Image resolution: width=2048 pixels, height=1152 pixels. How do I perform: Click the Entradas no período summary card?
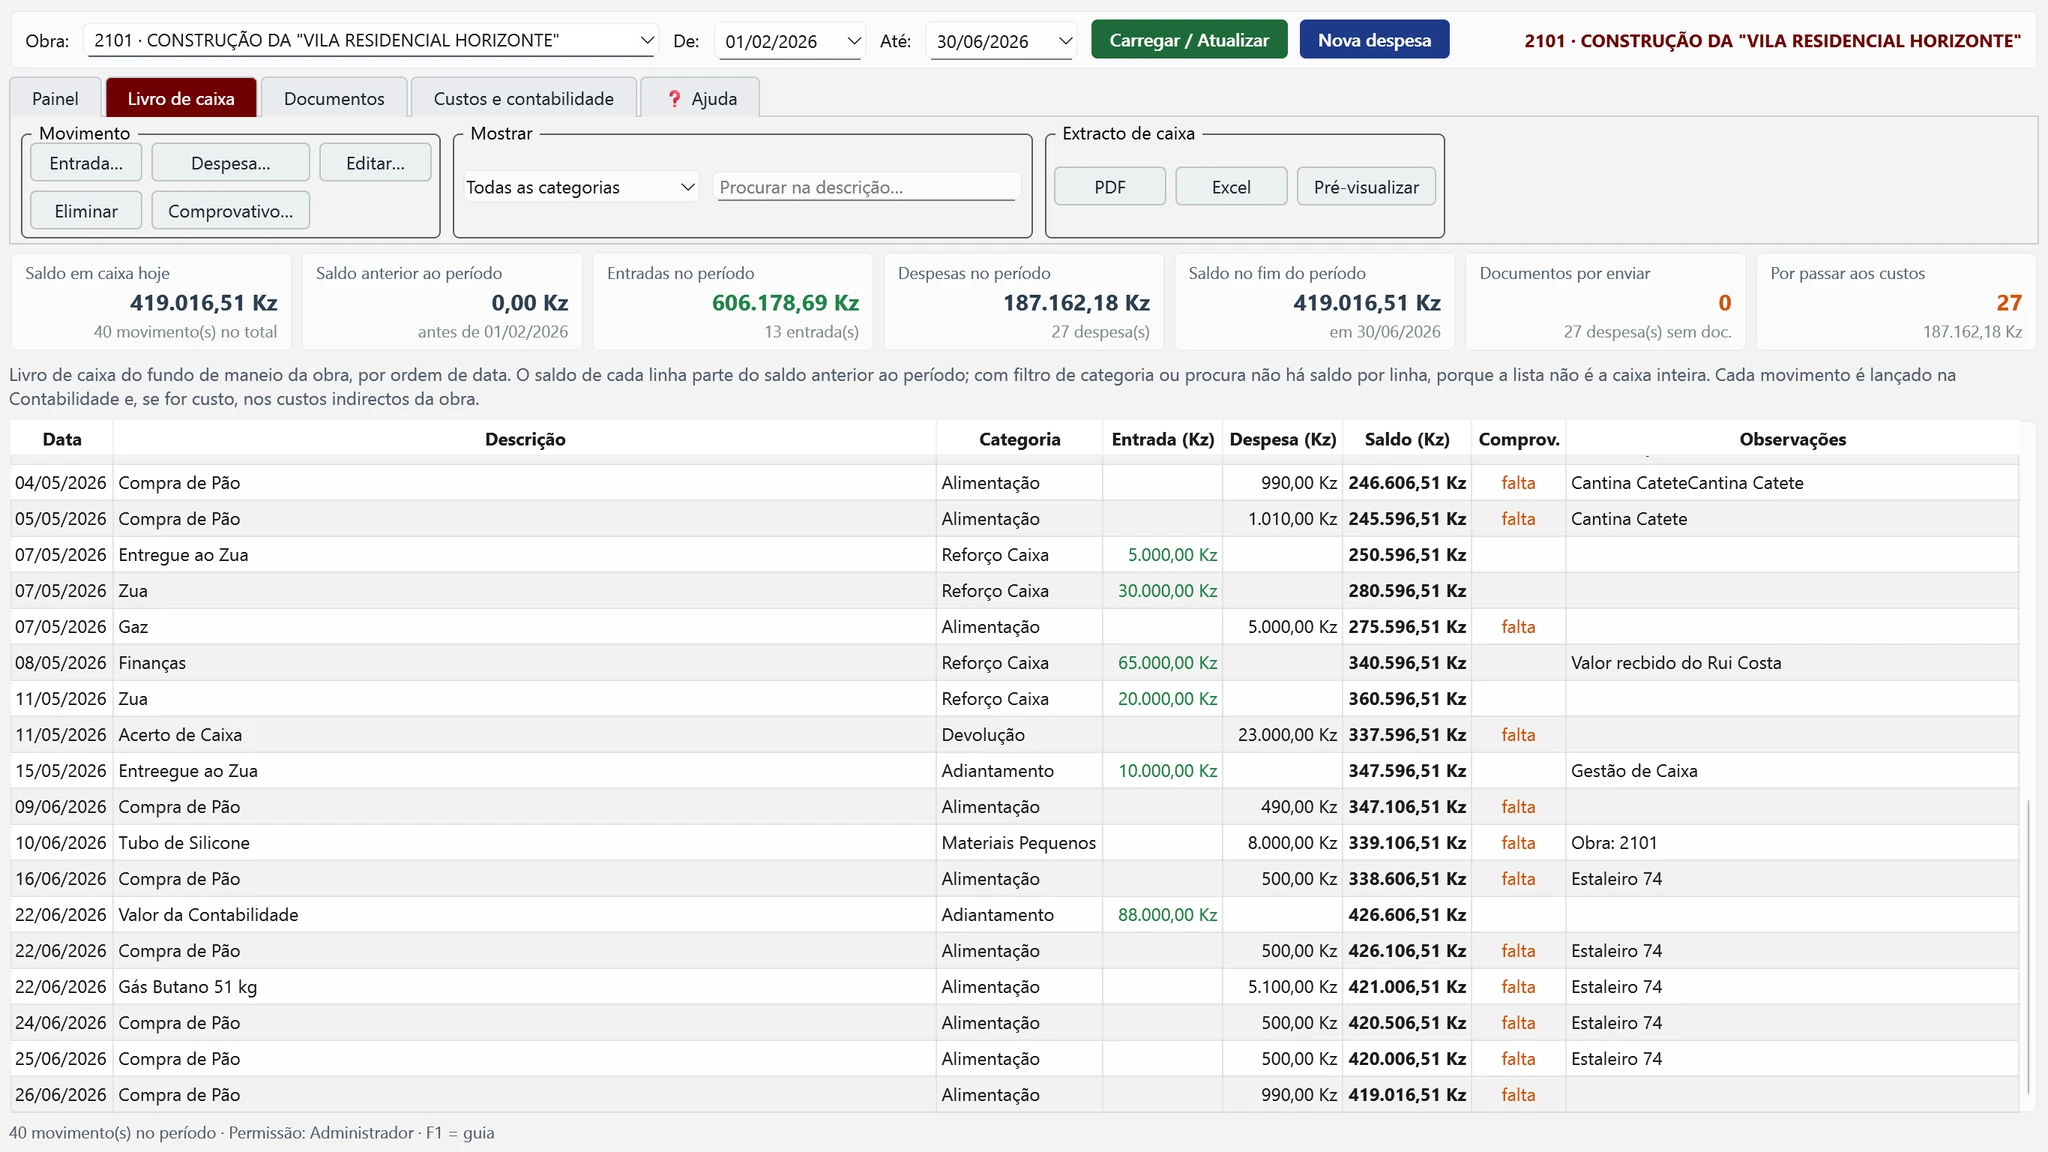[x=733, y=302]
